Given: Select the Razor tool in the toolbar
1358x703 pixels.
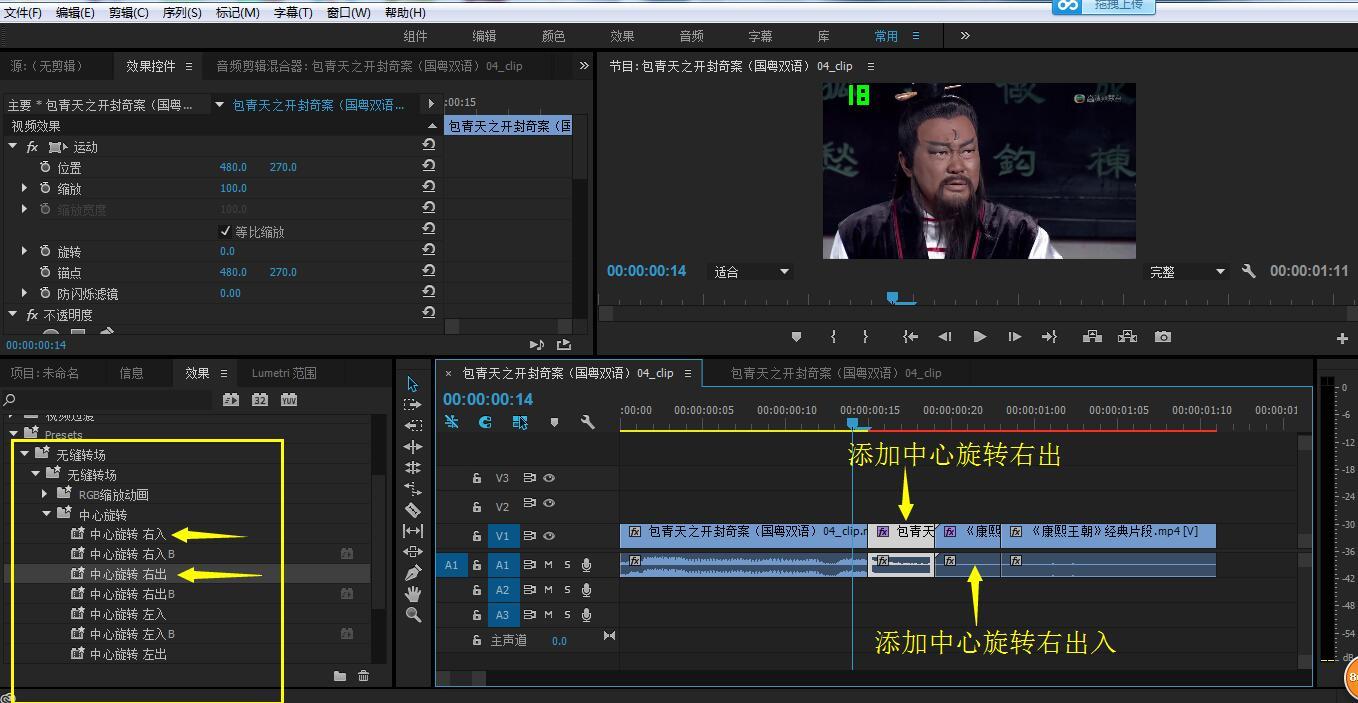Looking at the screenshot, I should pyautogui.click(x=413, y=510).
